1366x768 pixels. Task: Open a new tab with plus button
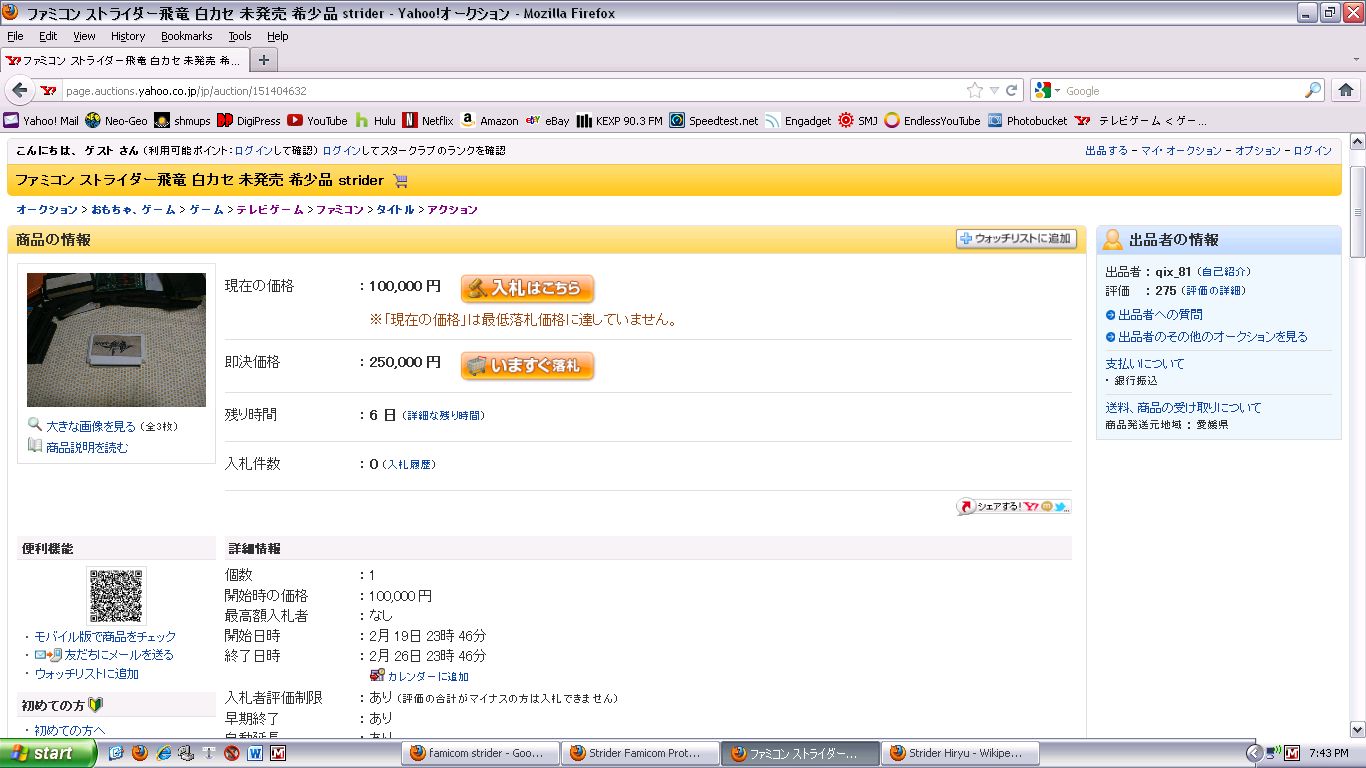264,60
